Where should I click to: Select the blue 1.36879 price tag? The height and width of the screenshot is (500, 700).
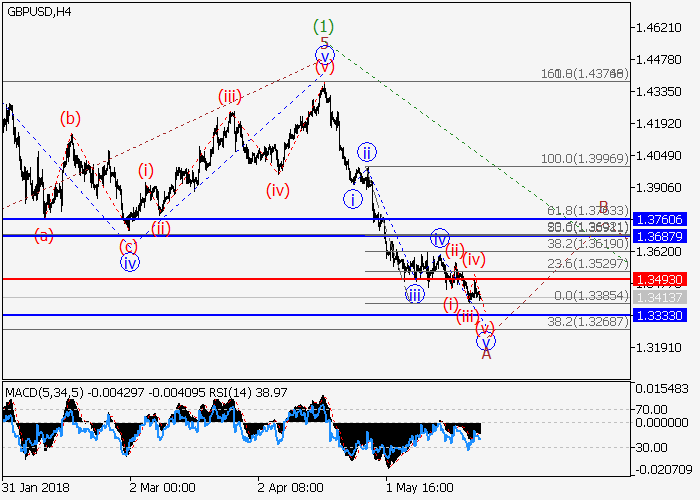660,236
